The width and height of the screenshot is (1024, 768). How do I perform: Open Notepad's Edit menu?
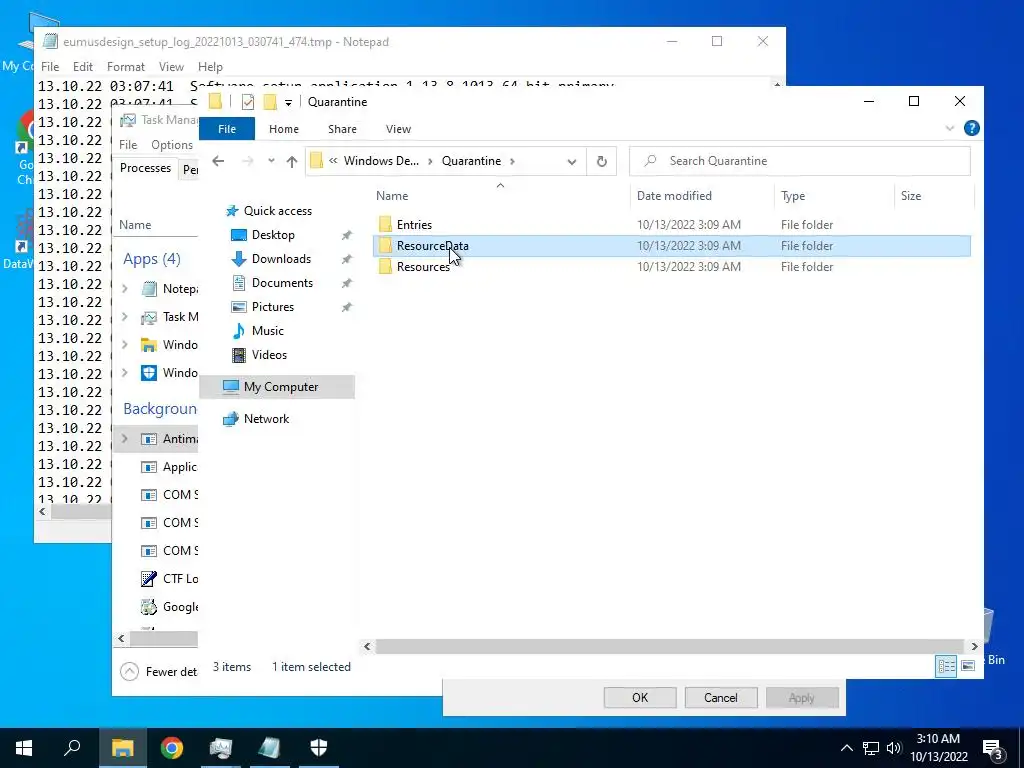[83, 67]
